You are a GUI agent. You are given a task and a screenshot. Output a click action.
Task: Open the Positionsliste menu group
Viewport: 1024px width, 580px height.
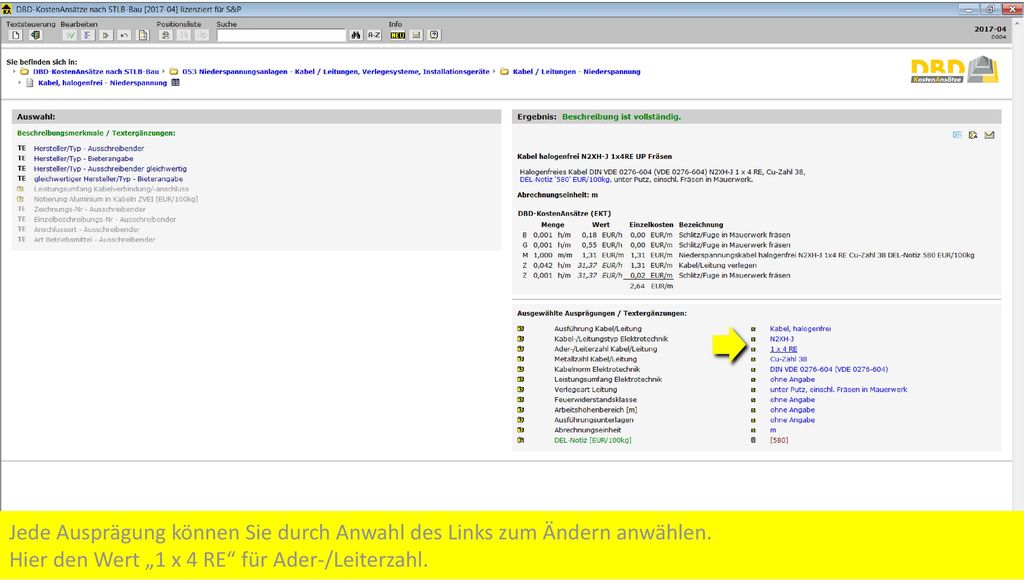pos(179,24)
